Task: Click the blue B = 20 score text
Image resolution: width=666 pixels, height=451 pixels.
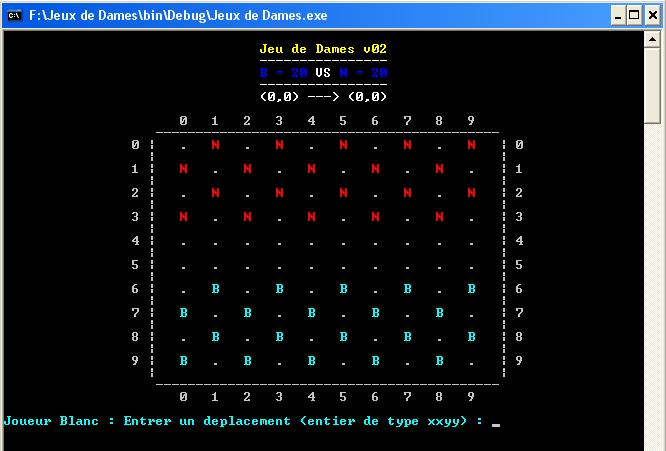Action: pos(283,73)
